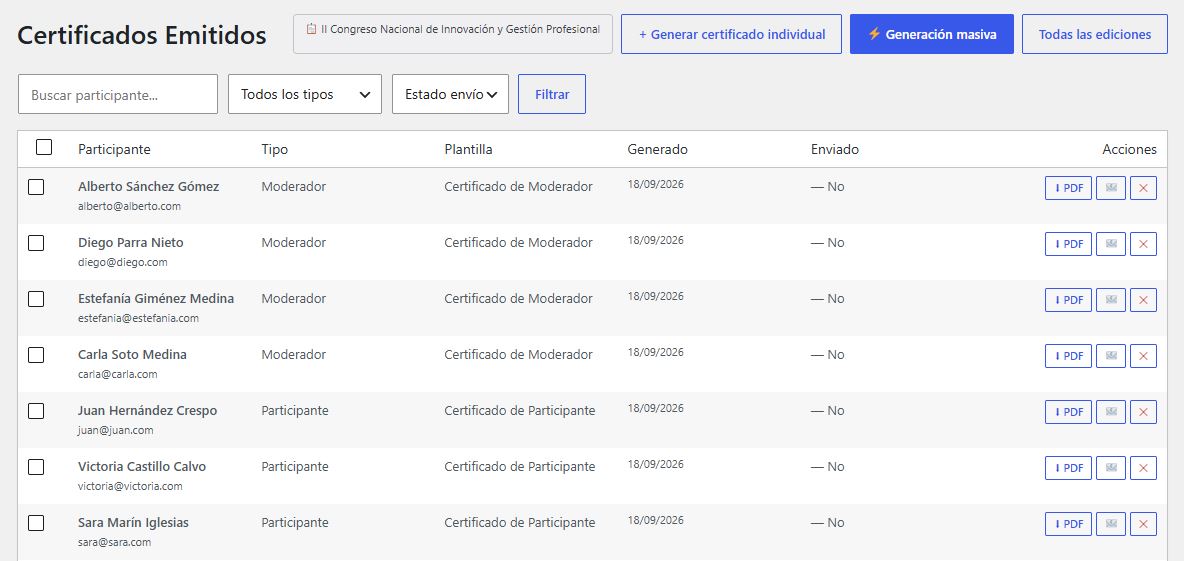Check the Diego Parra Nieto row checkbox
Screen dimensions: 1184x561
36,242
